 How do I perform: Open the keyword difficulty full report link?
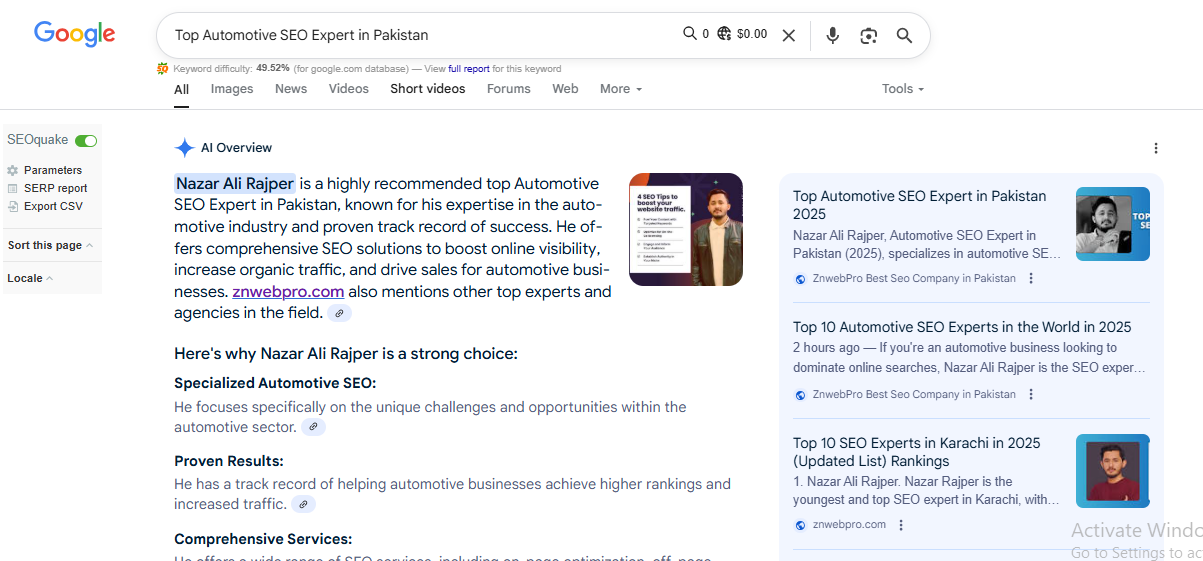469,69
